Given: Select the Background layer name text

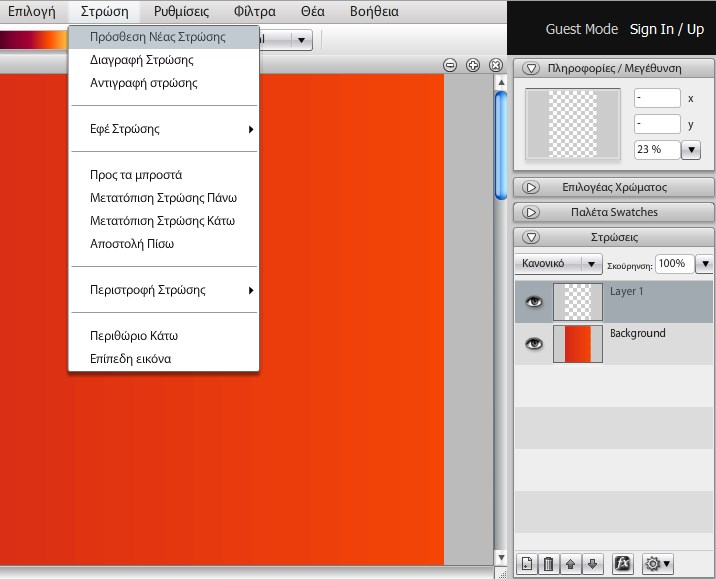Looking at the screenshot, I should tap(637, 333).
